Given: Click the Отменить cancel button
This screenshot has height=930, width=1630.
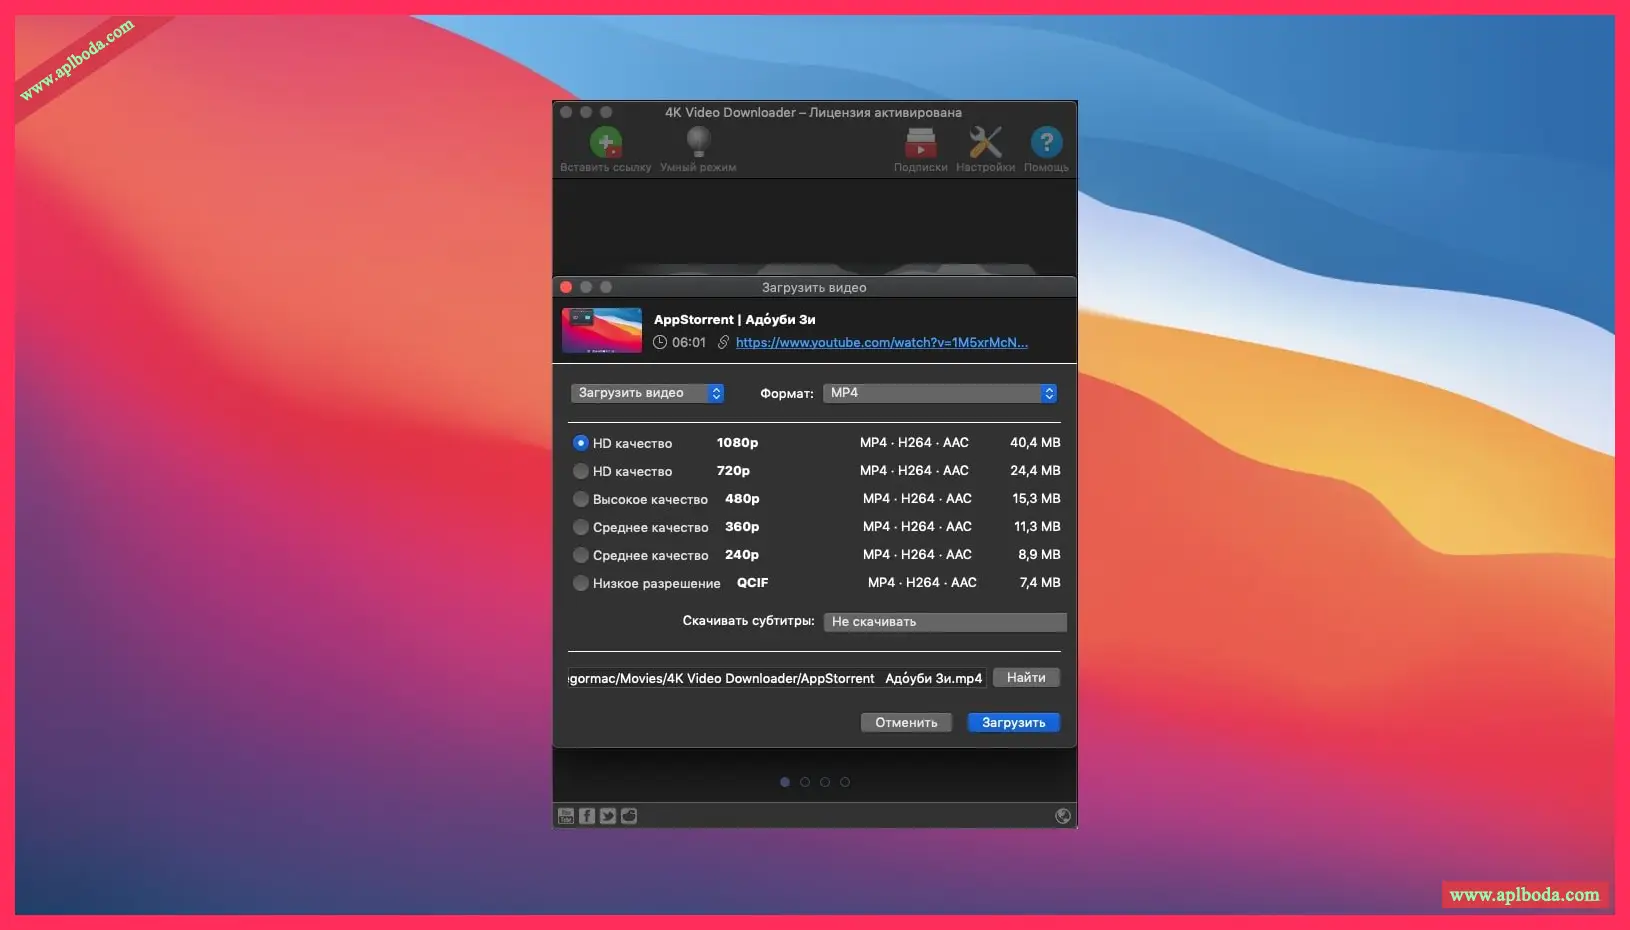Looking at the screenshot, I should tap(906, 722).
